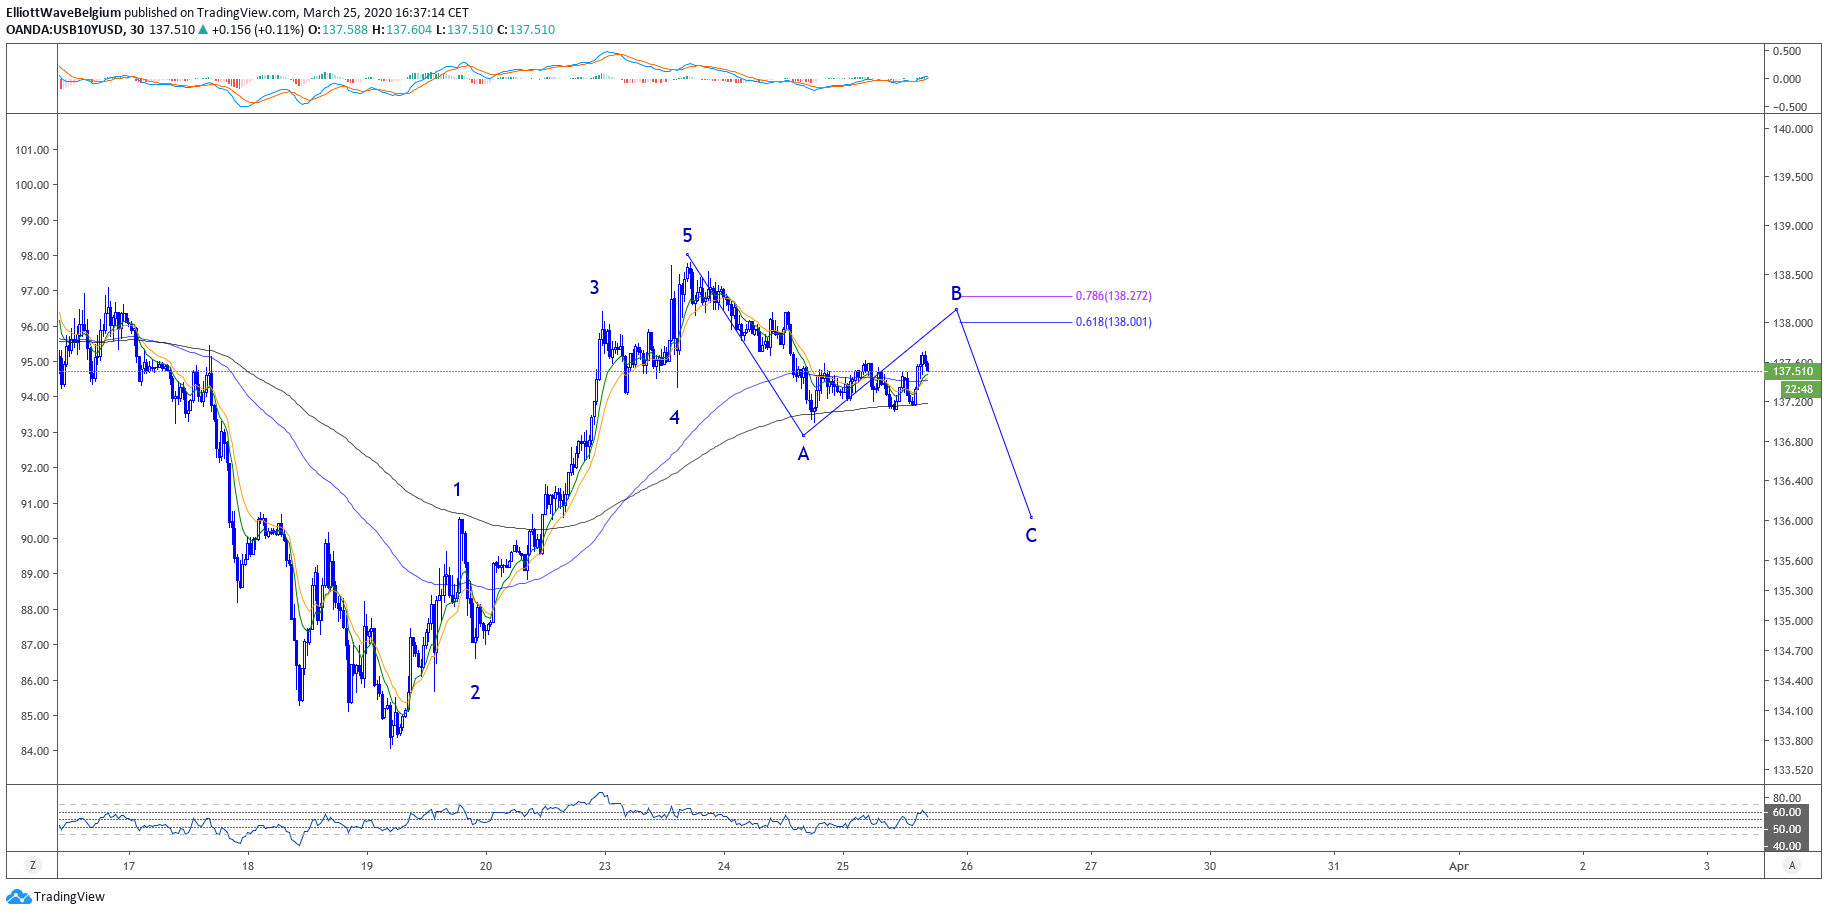
Task: Select the wave 4 label on the chart
Action: (675, 418)
